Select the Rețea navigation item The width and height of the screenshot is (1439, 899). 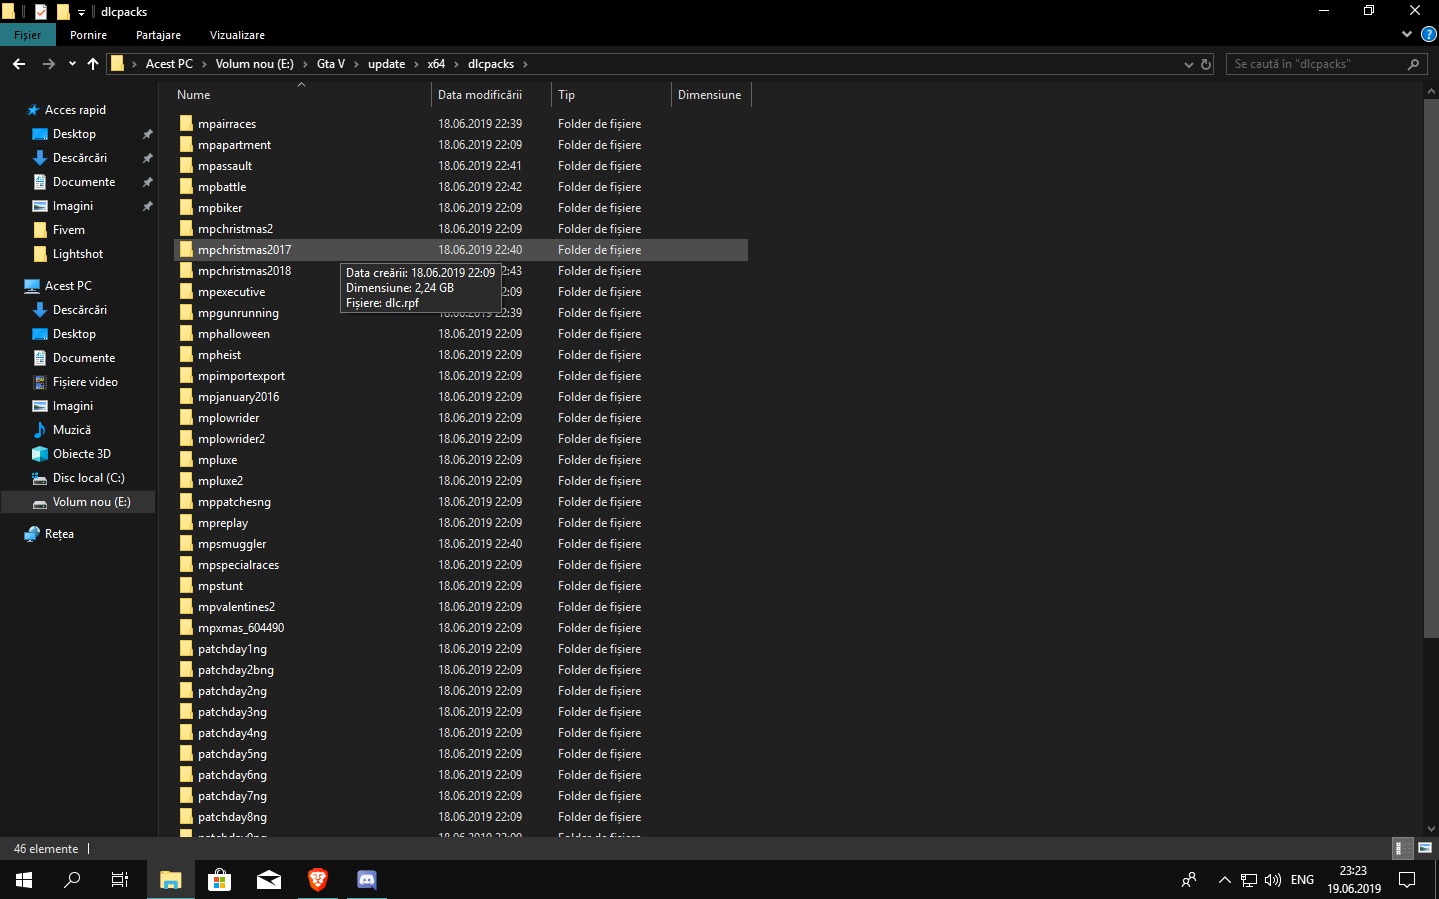59,534
